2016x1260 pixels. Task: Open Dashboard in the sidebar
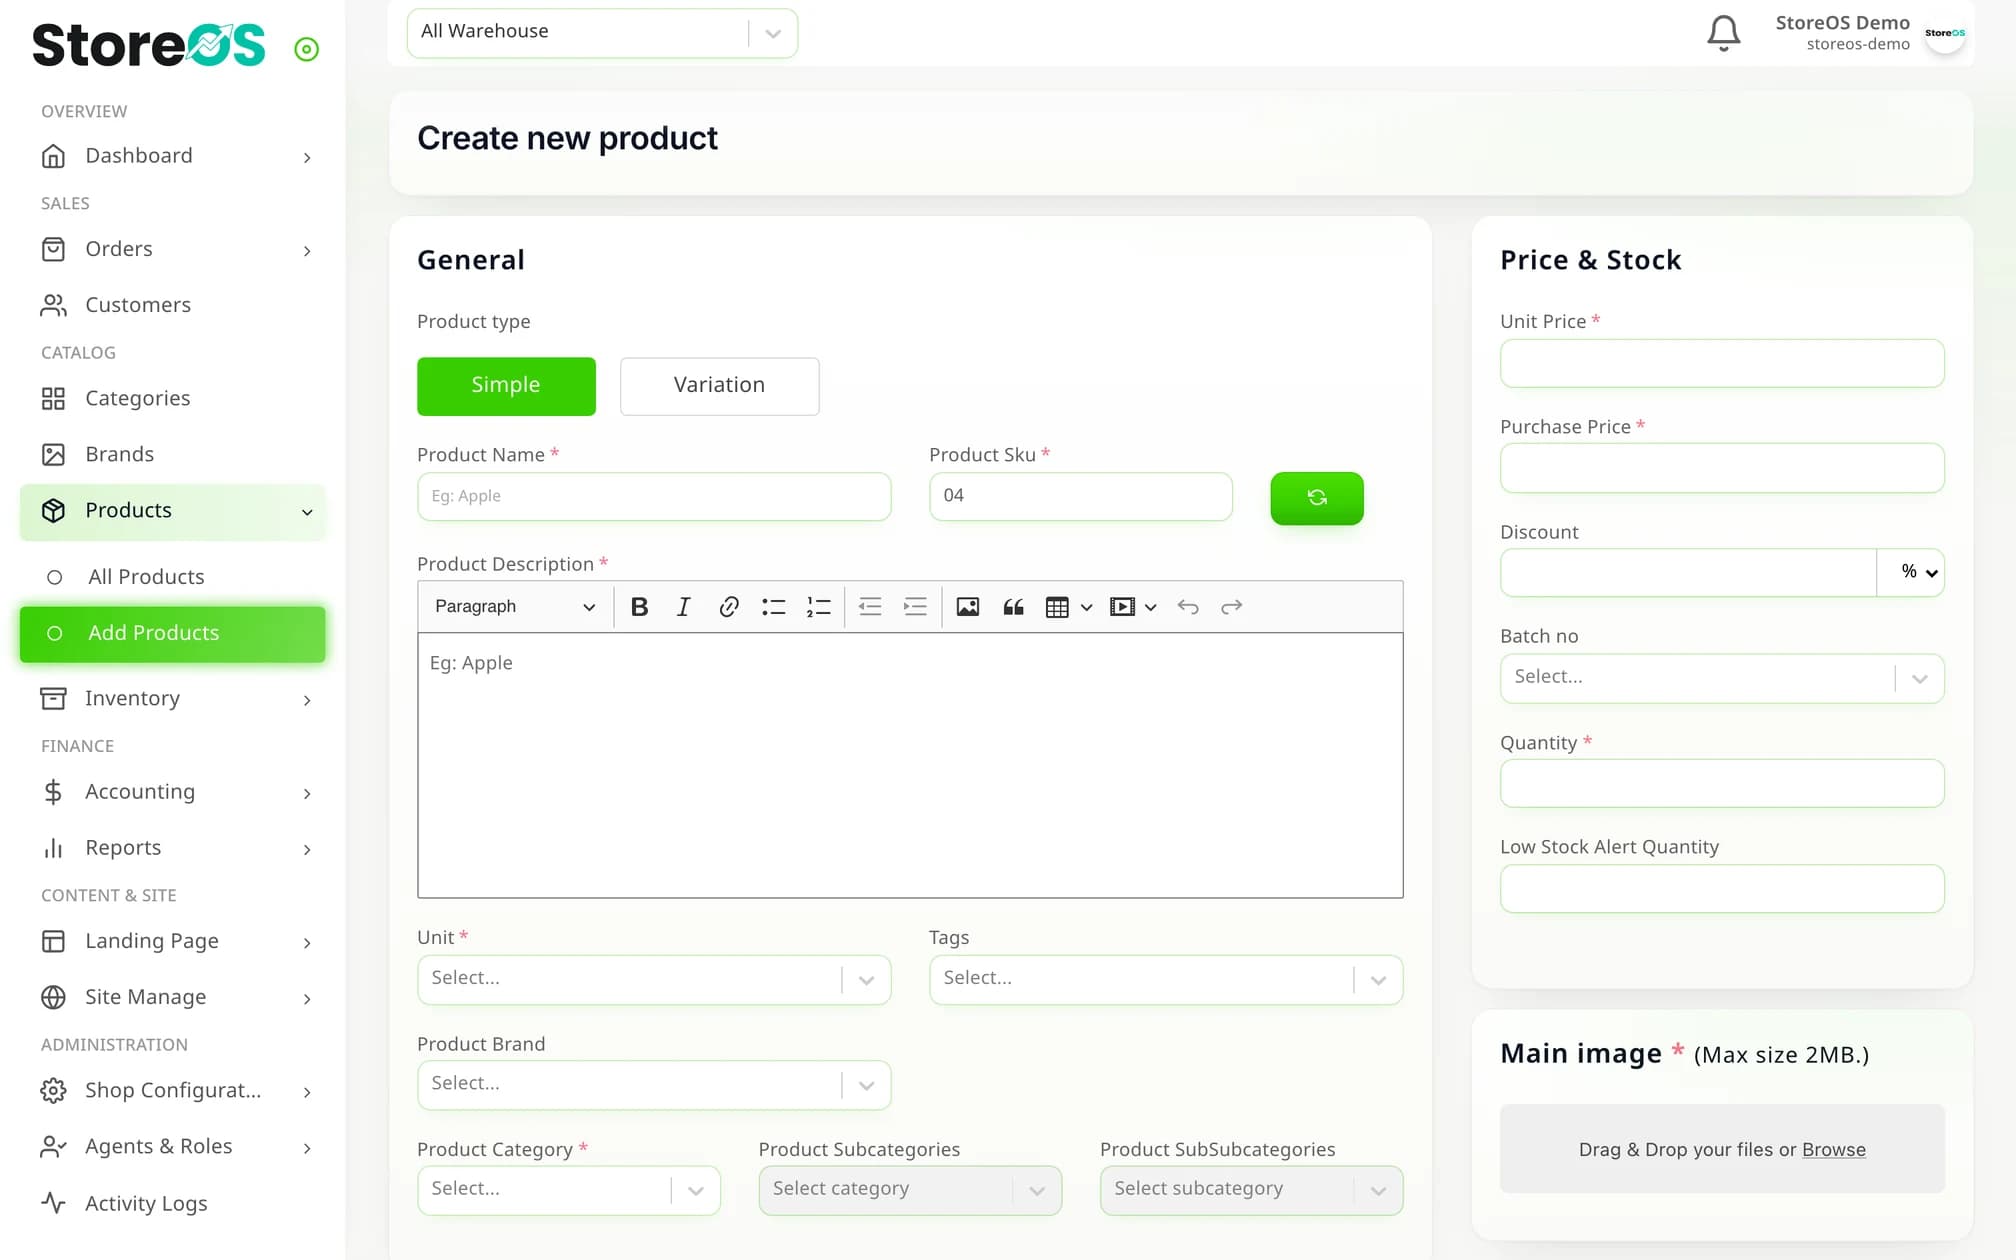pyautogui.click(x=172, y=156)
